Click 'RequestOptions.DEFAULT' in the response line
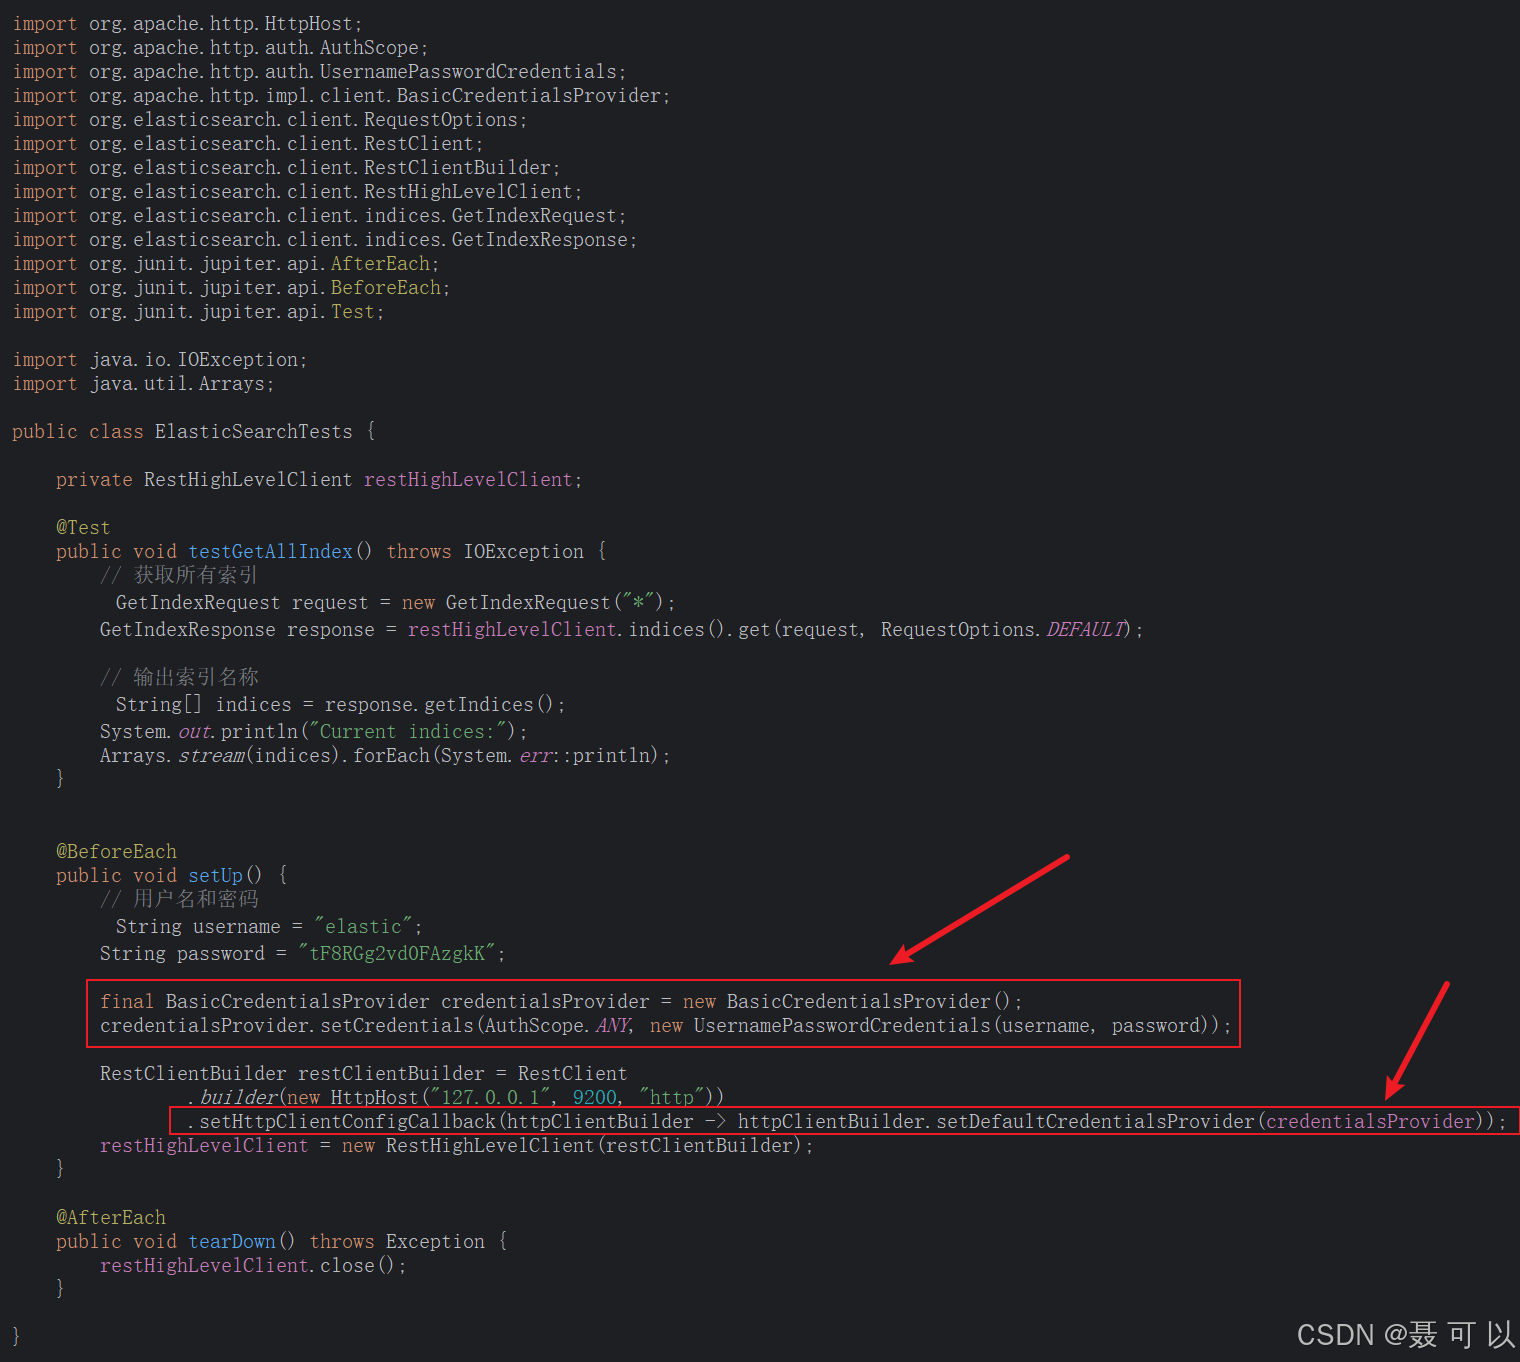 click(1005, 630)
